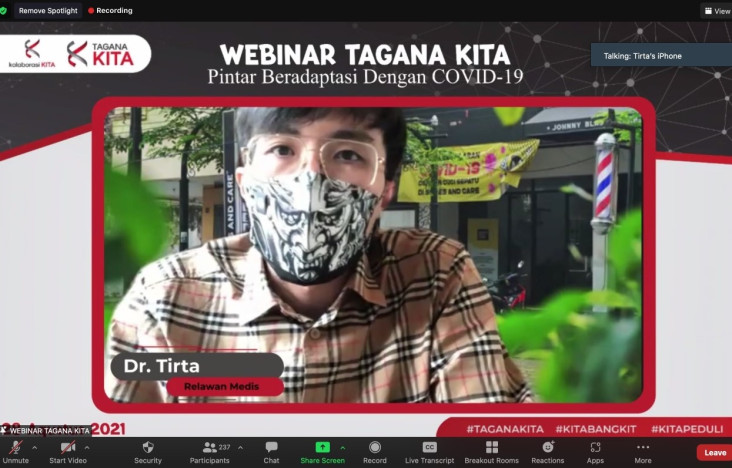Open Breakout Rooms
Image resolution: width=732 pixels, height=468 pixels.
pos(492,452)
